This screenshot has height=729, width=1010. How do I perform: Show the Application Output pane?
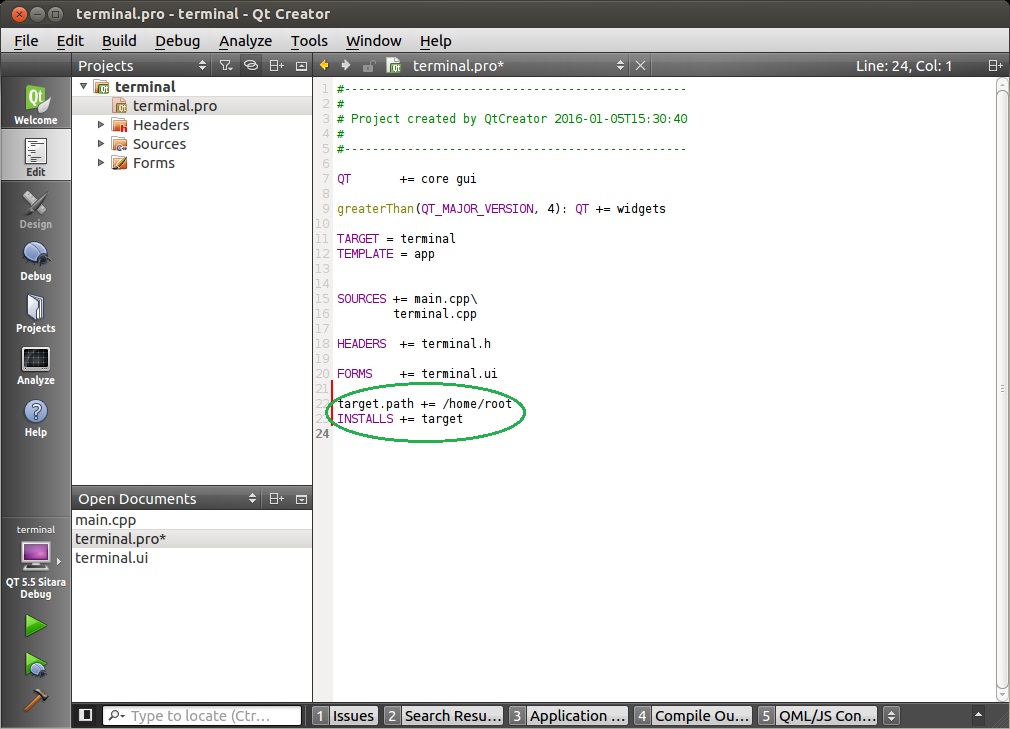(568, 715)
